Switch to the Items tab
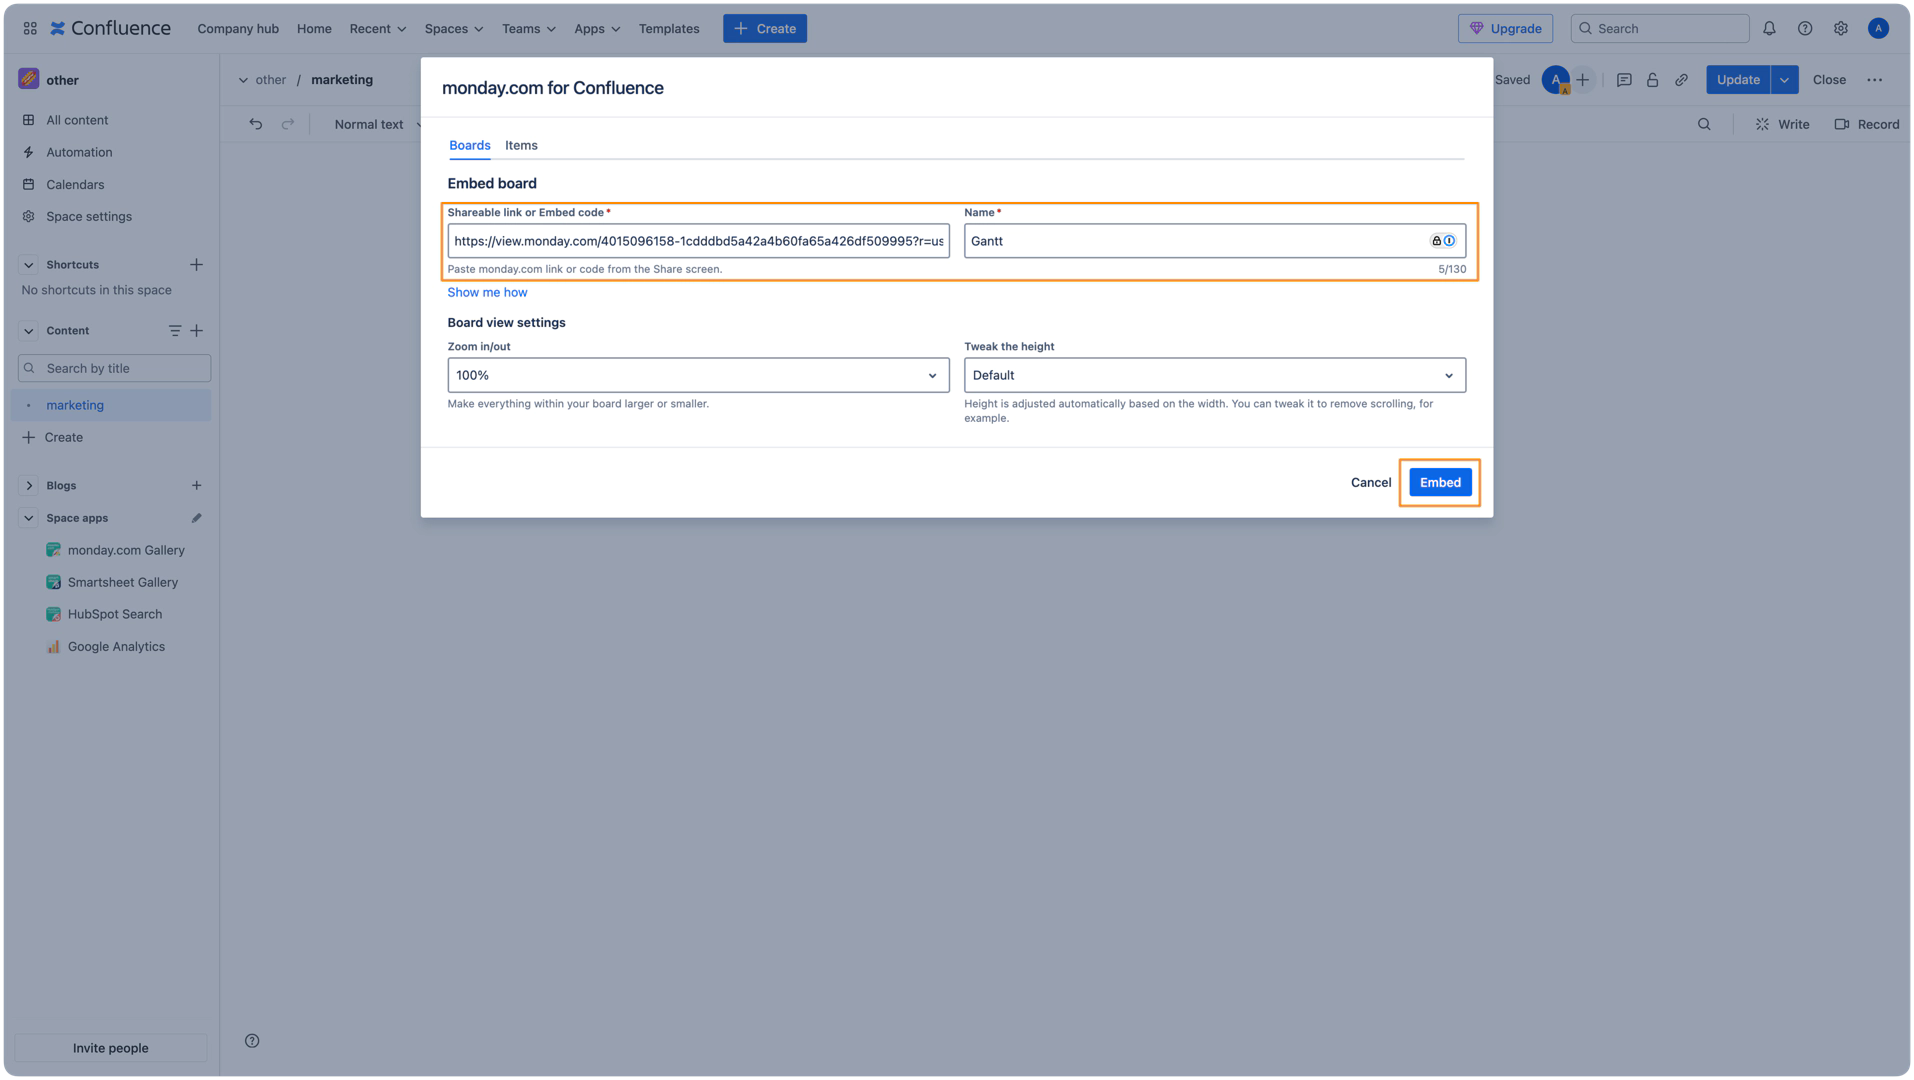The image size is (1914, 1080). tap(521, 145)
